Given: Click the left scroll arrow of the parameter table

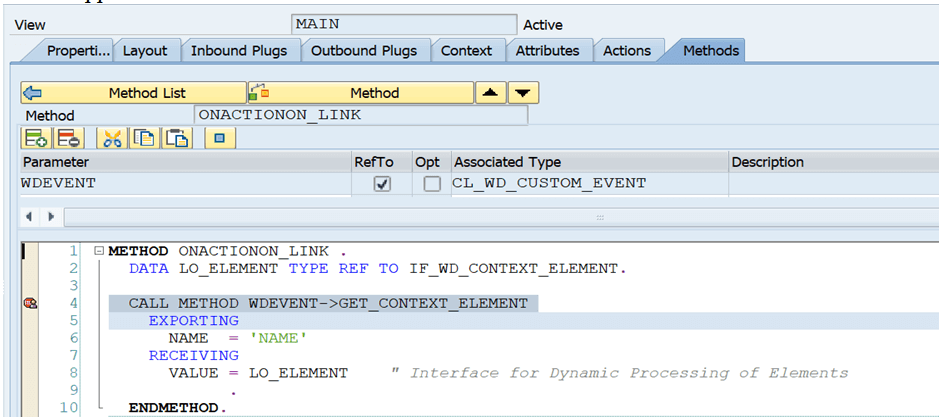Looking at the screenshot, I should coord(28,216).
